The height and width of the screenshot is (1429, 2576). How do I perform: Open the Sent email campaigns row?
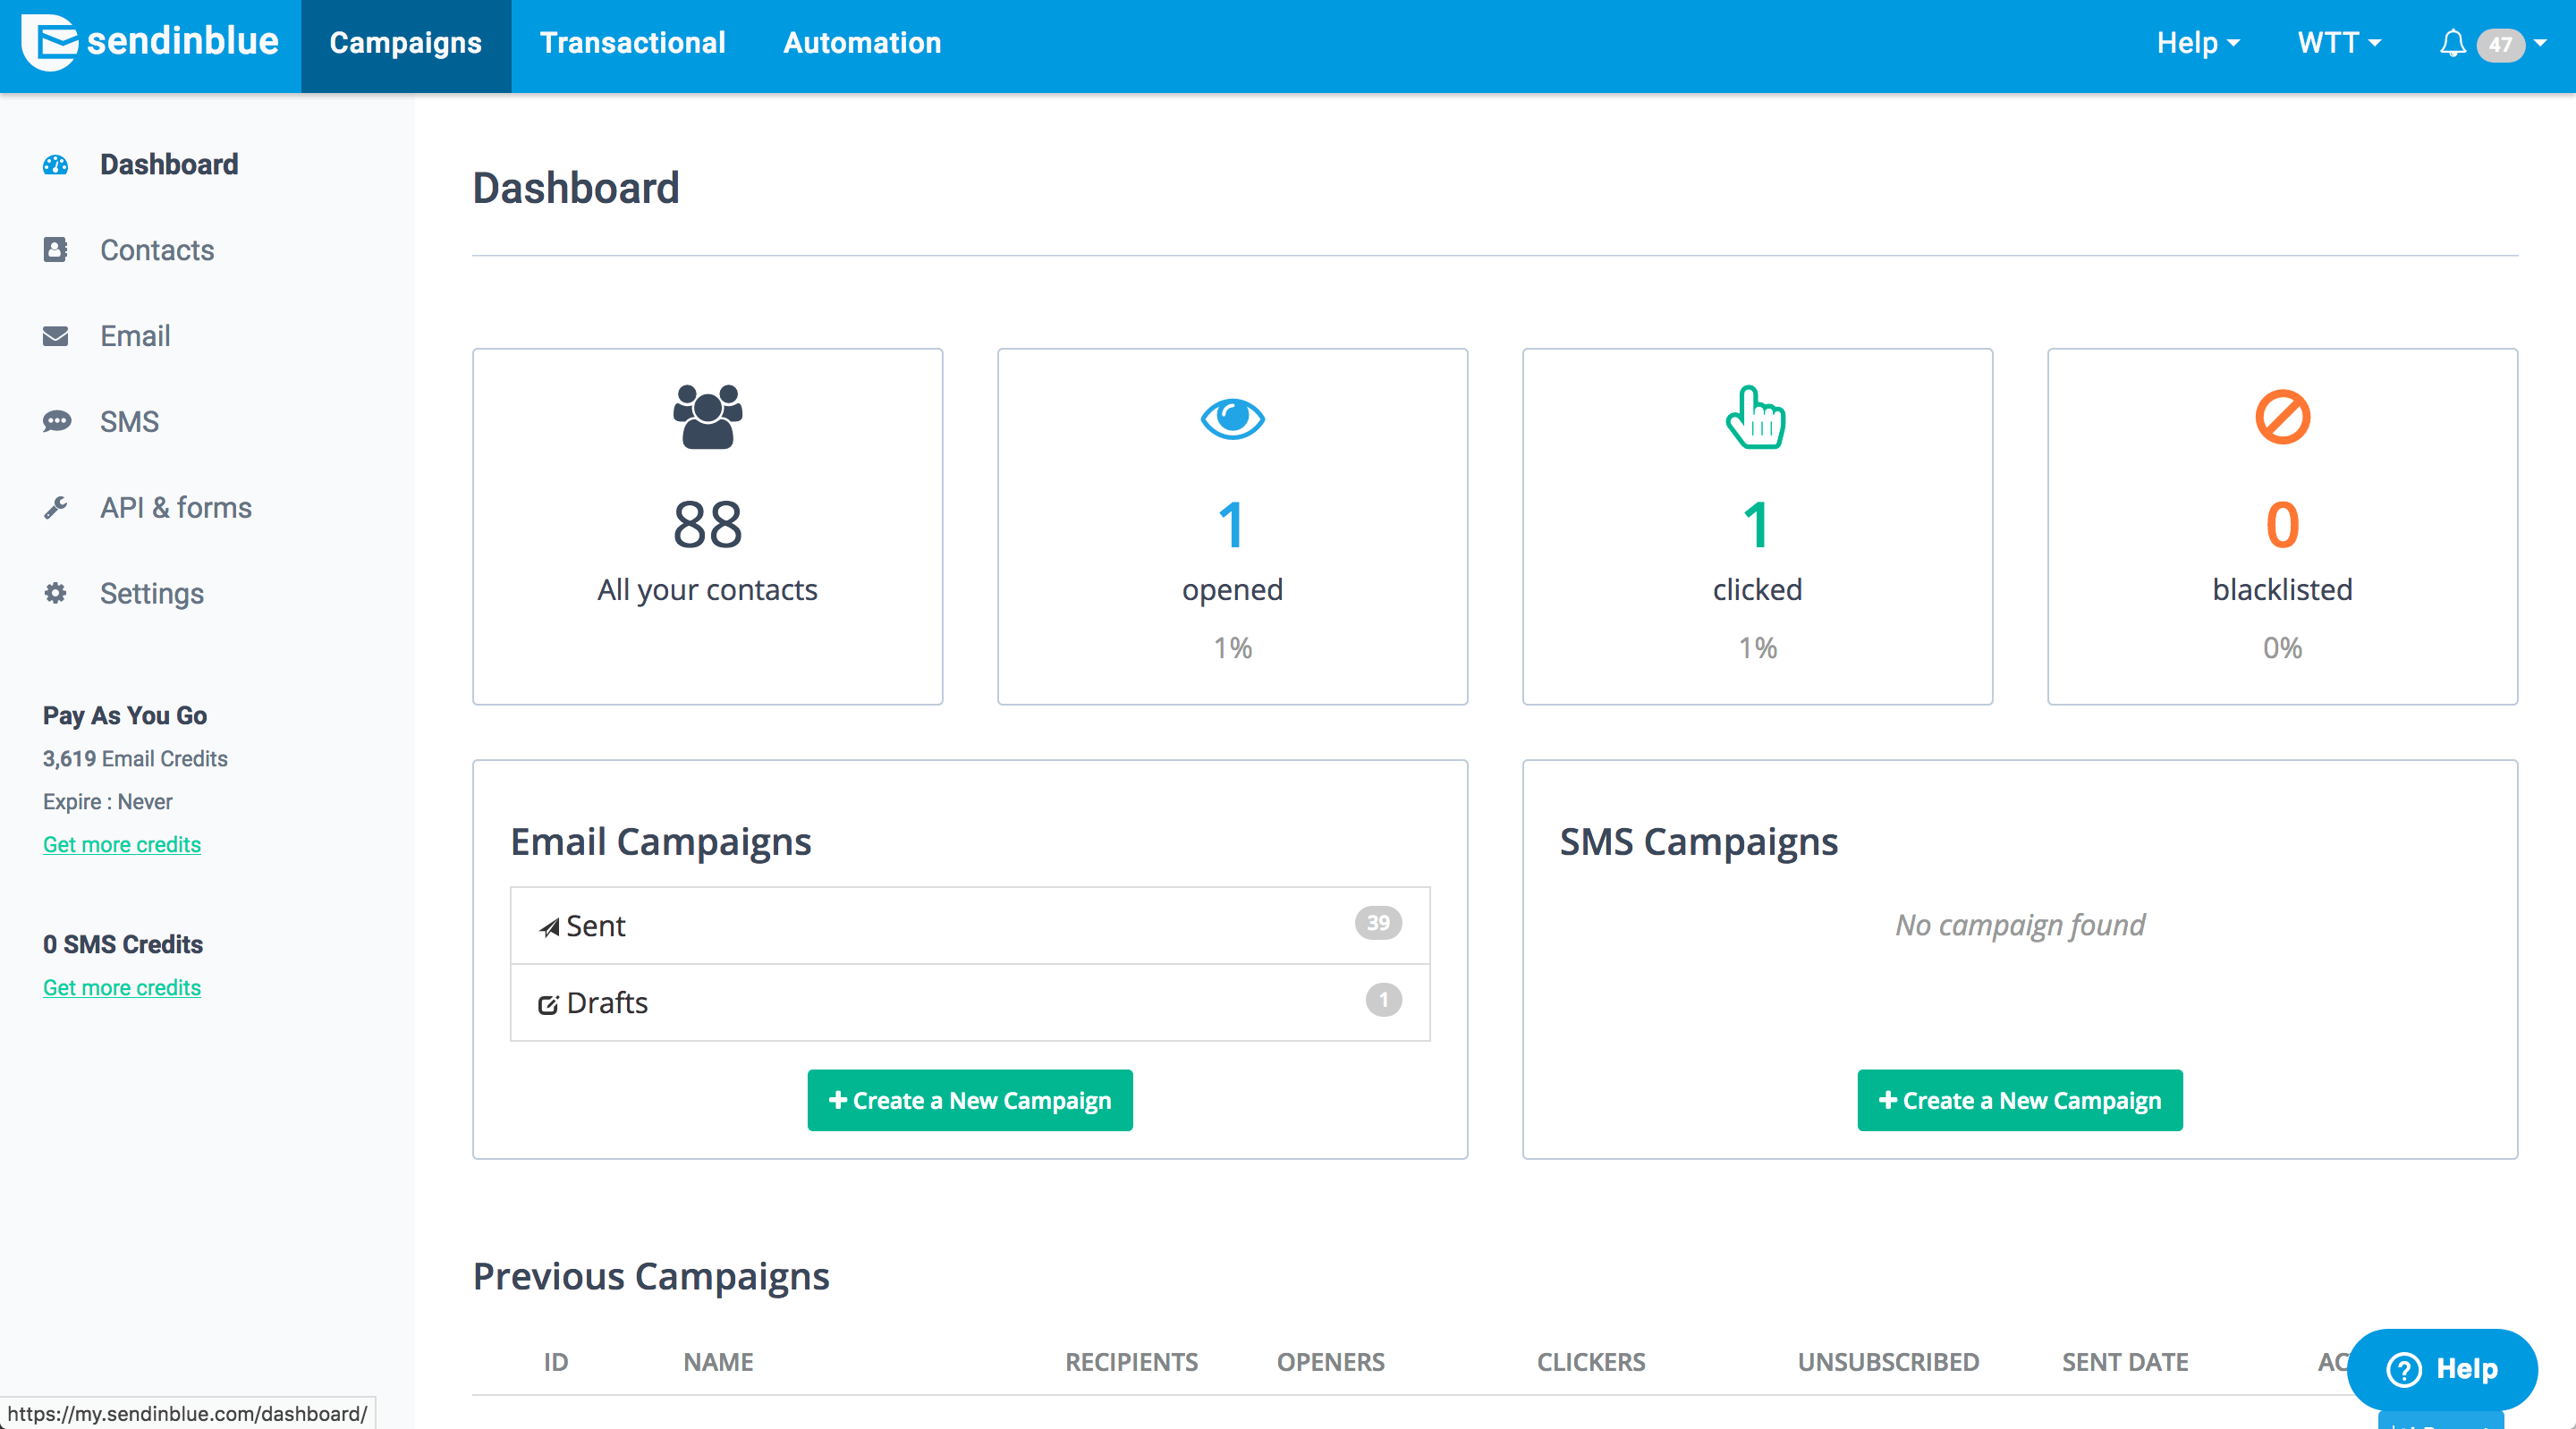(x=970, y=926)
